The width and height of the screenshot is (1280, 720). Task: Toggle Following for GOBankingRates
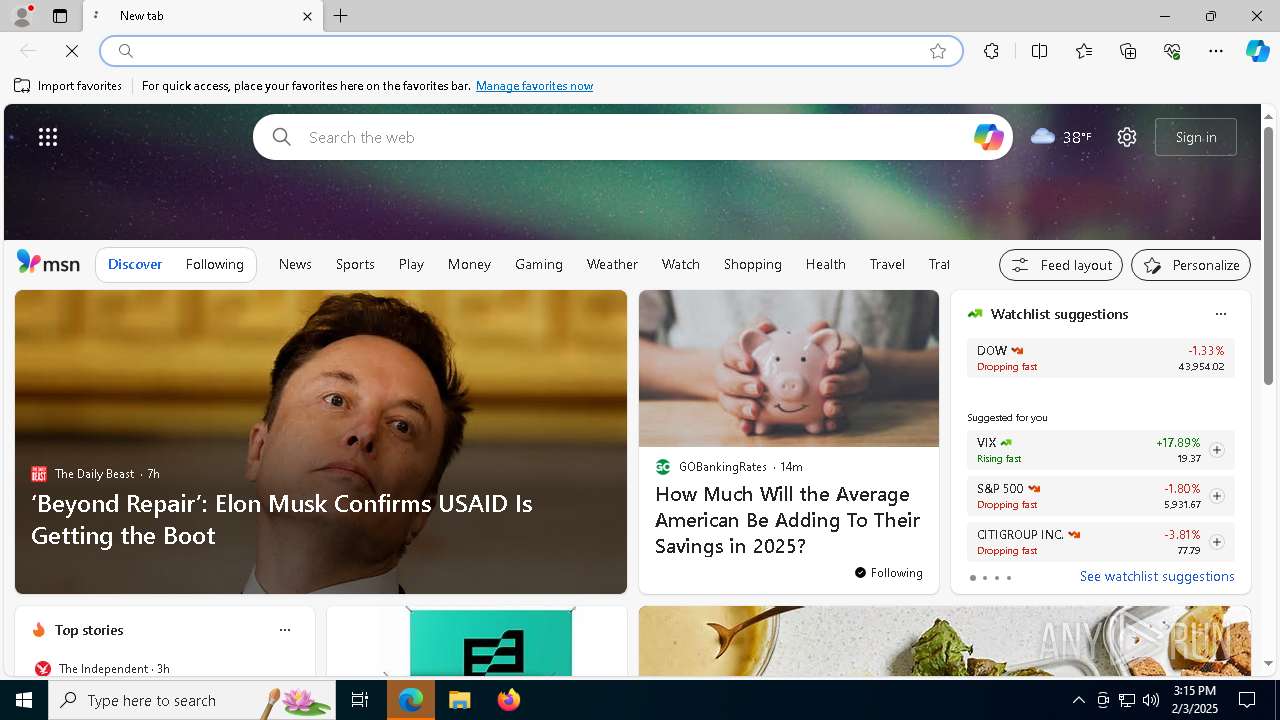(888, 573)
